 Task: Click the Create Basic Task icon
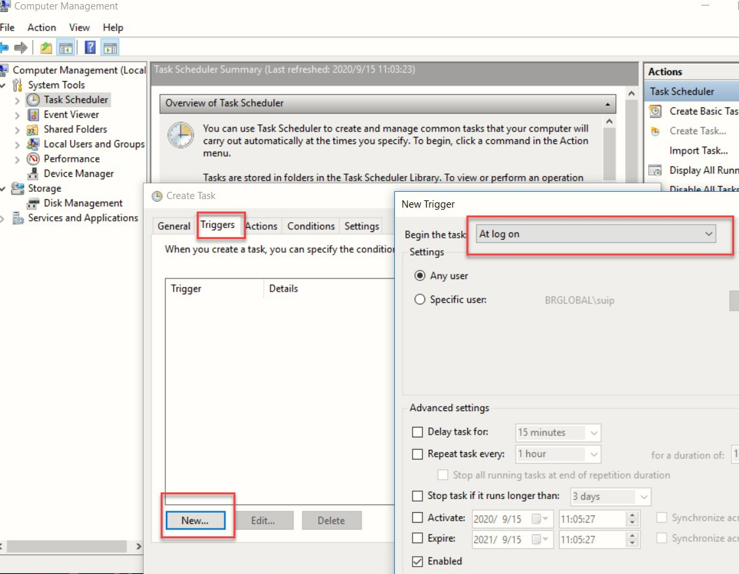[655, 111]
